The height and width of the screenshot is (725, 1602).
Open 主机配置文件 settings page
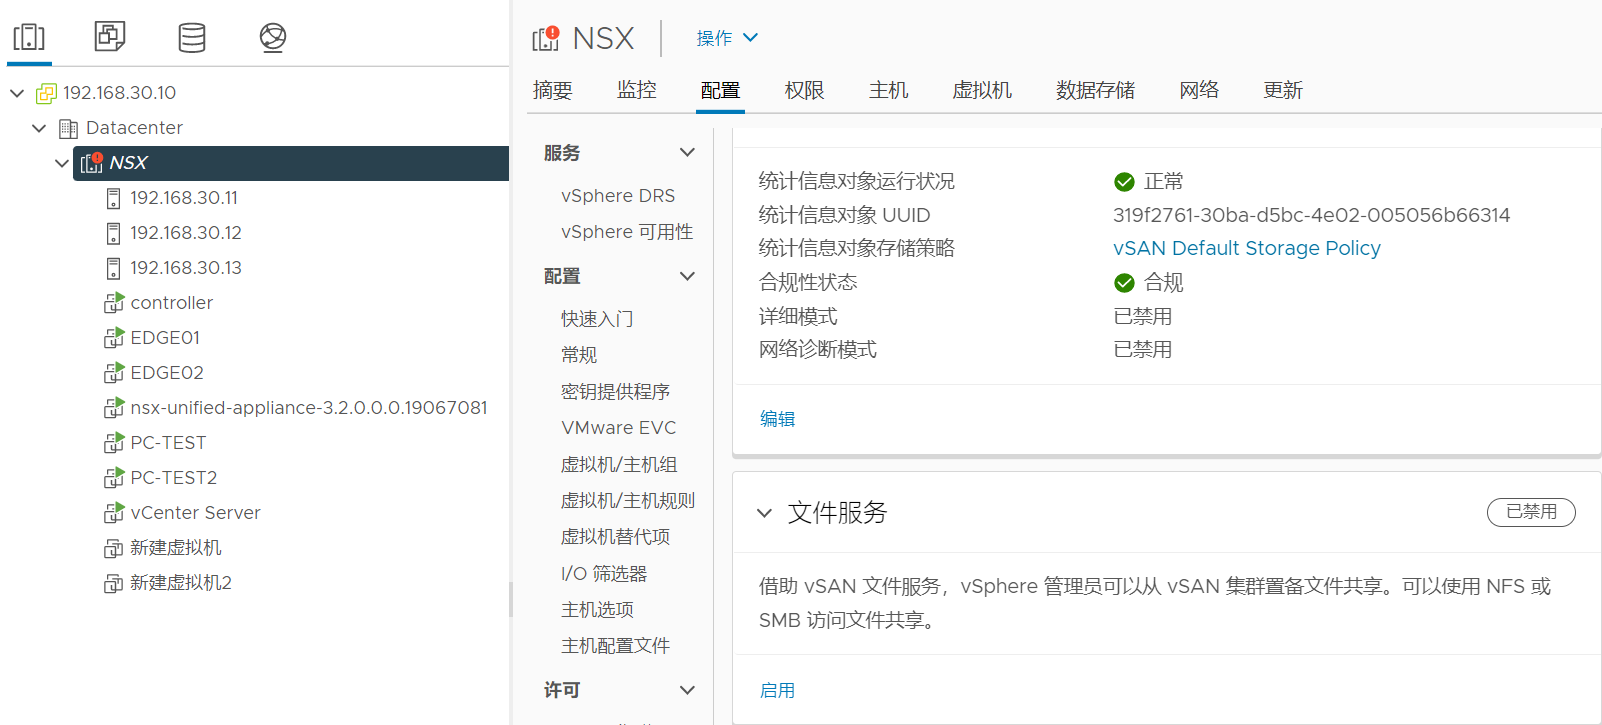coord(615,646)
